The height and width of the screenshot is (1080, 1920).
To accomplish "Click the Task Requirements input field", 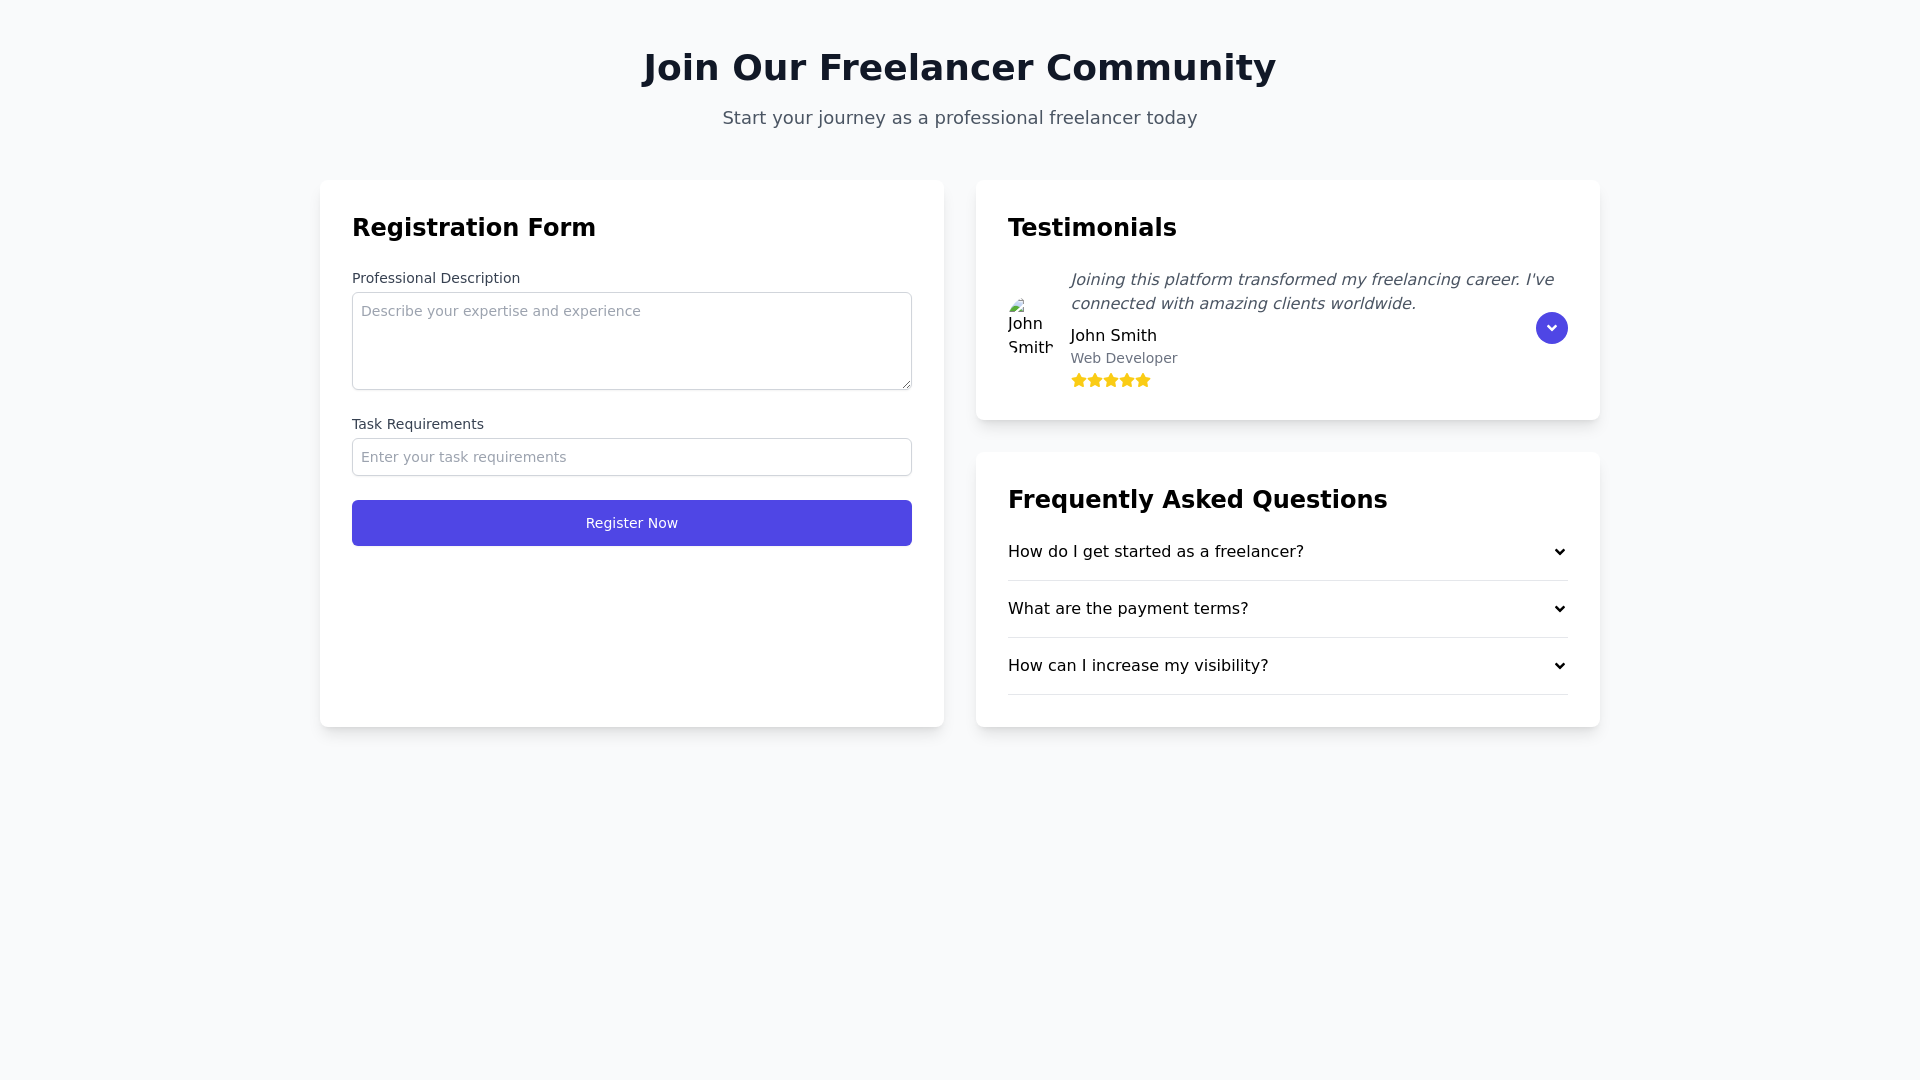I will (631, 457).
